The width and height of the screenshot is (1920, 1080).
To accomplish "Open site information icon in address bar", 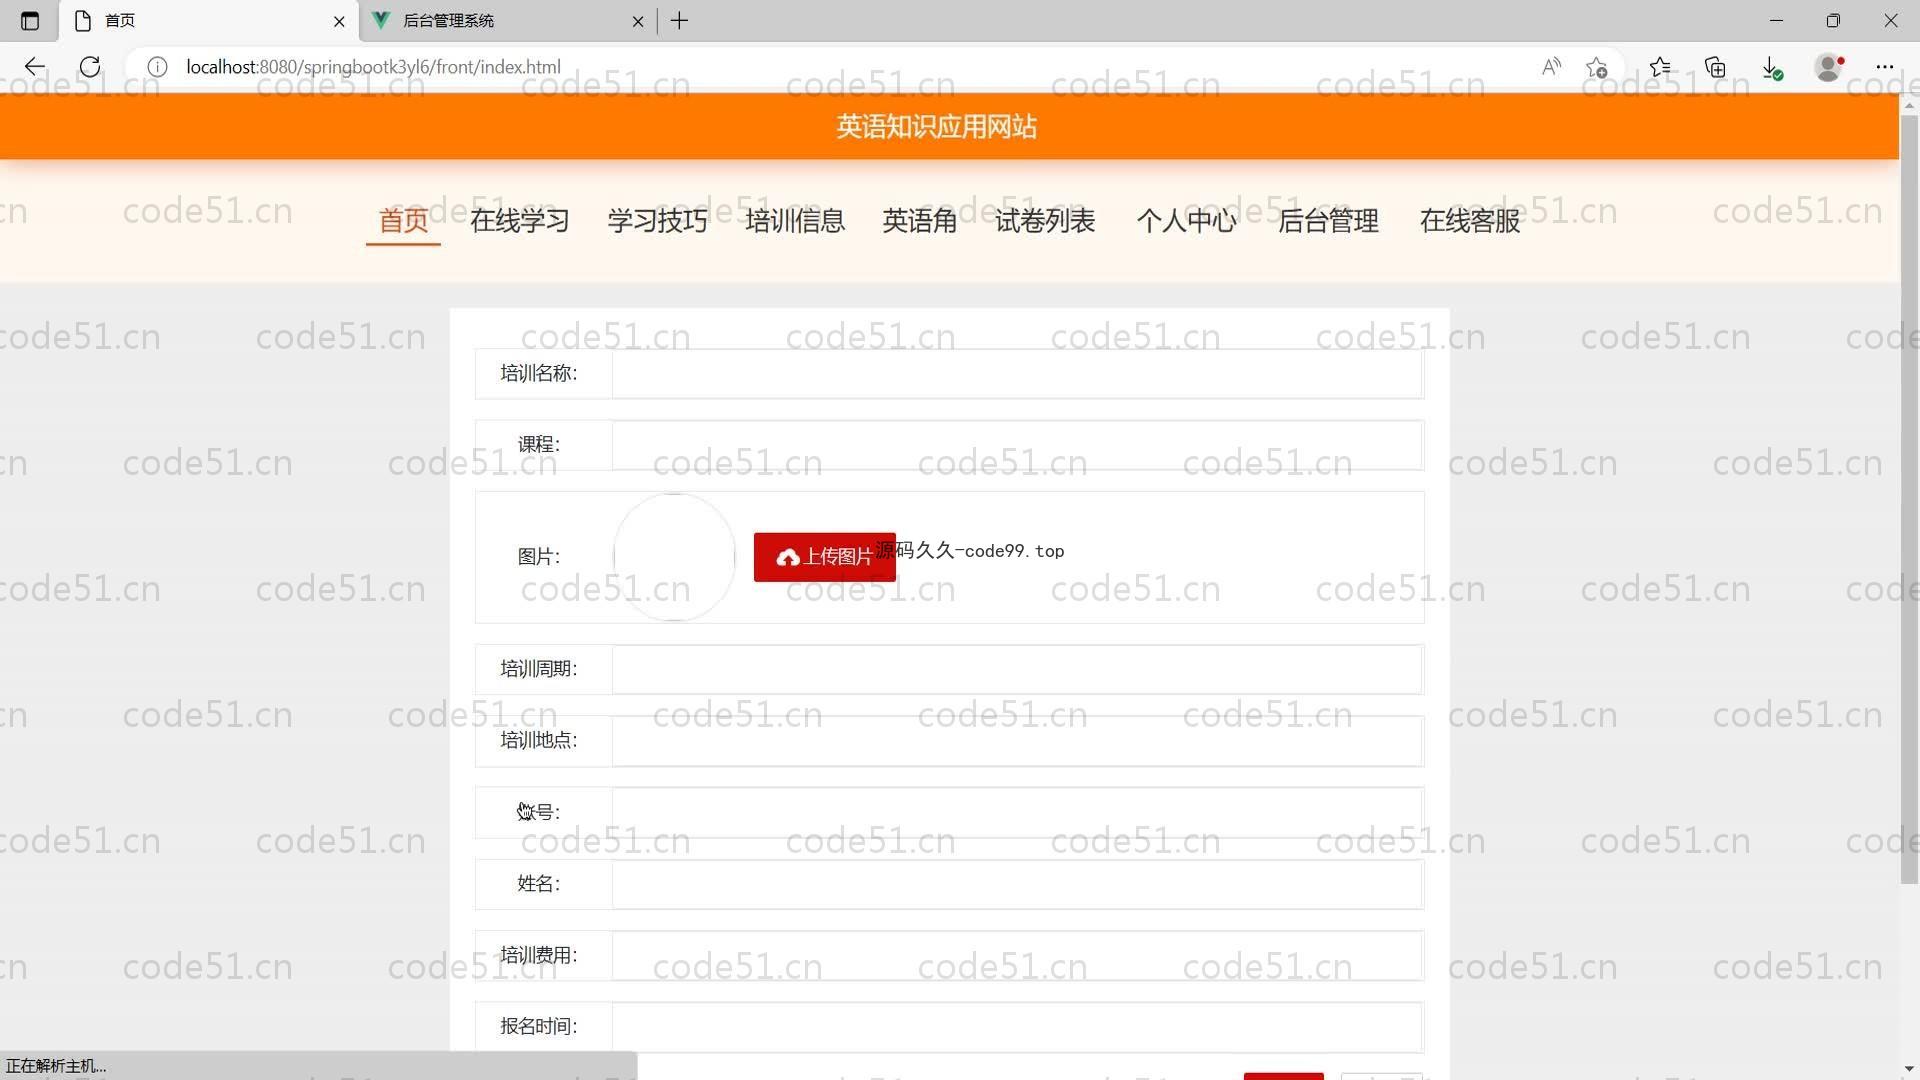I will pos(157,67).
